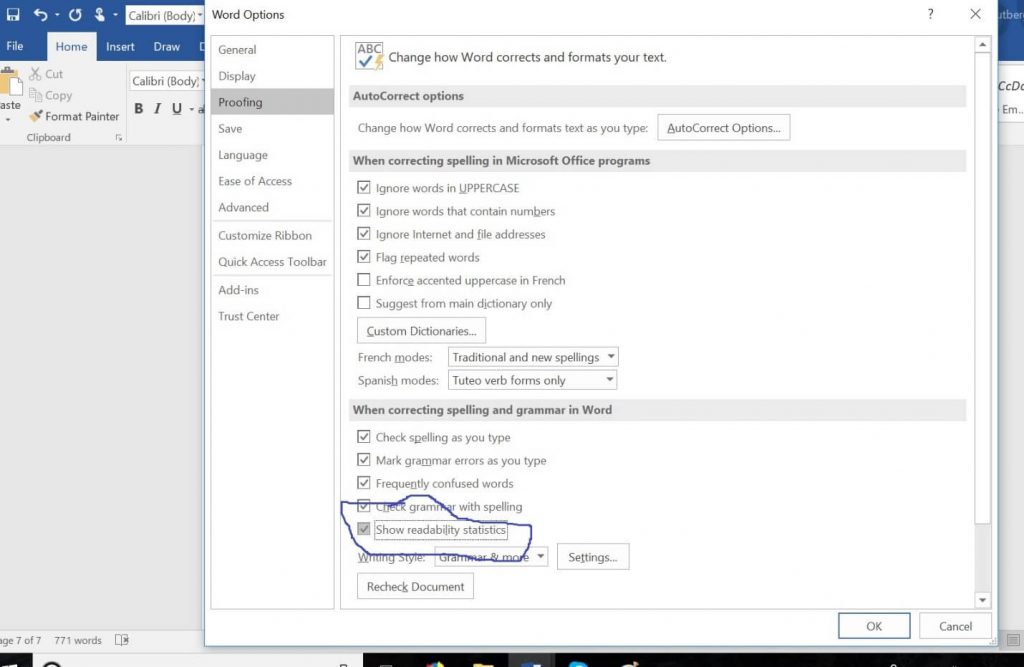
Task: Uncheck Ignore words in UPPERCASE
Action: click(x=364, y=188)
